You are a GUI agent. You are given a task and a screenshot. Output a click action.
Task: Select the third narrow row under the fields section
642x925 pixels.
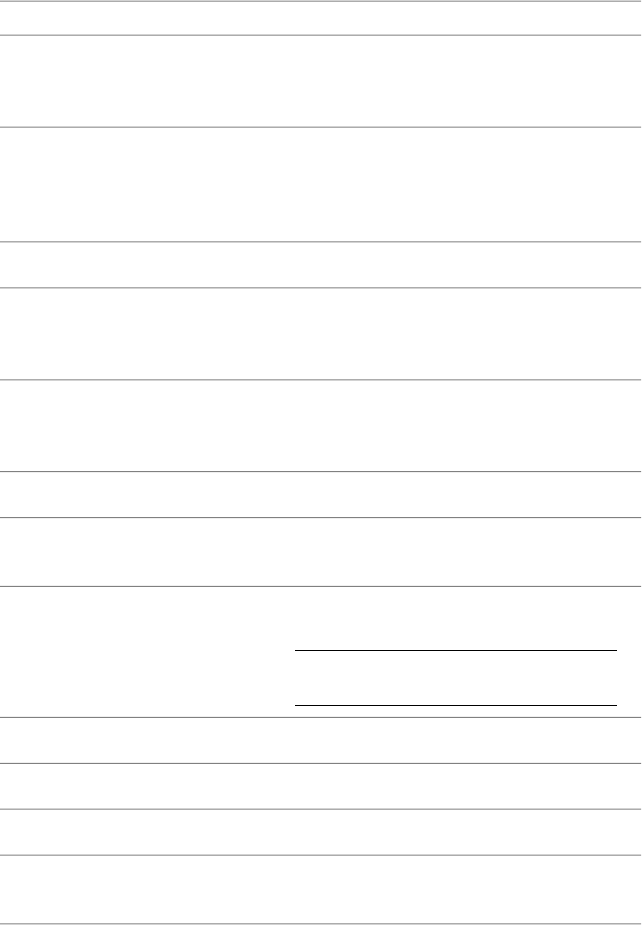coord(321,832)
